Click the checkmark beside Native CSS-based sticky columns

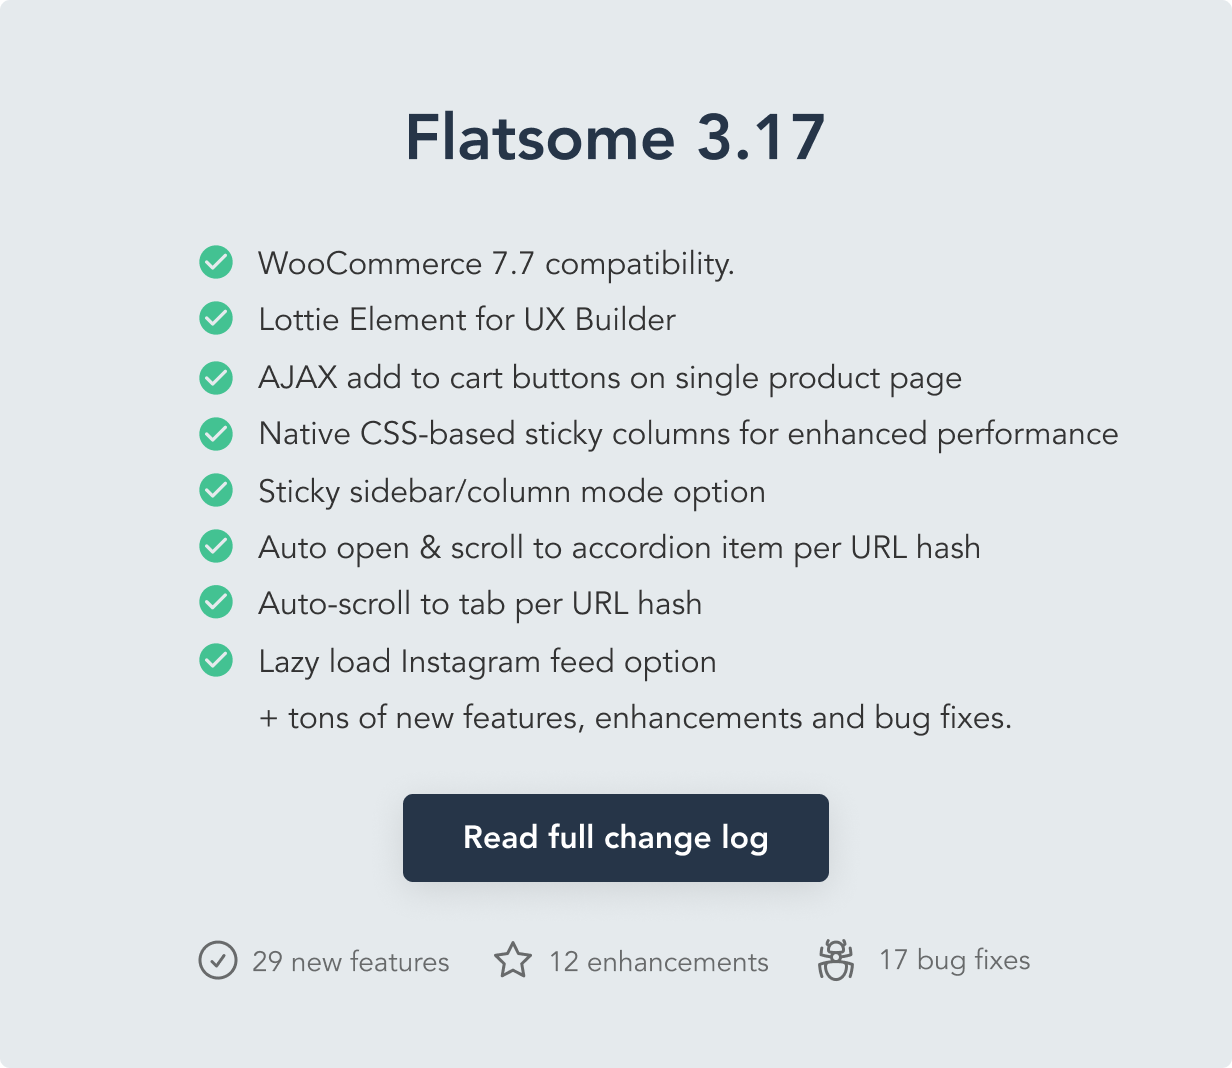(x=216, y=434)
